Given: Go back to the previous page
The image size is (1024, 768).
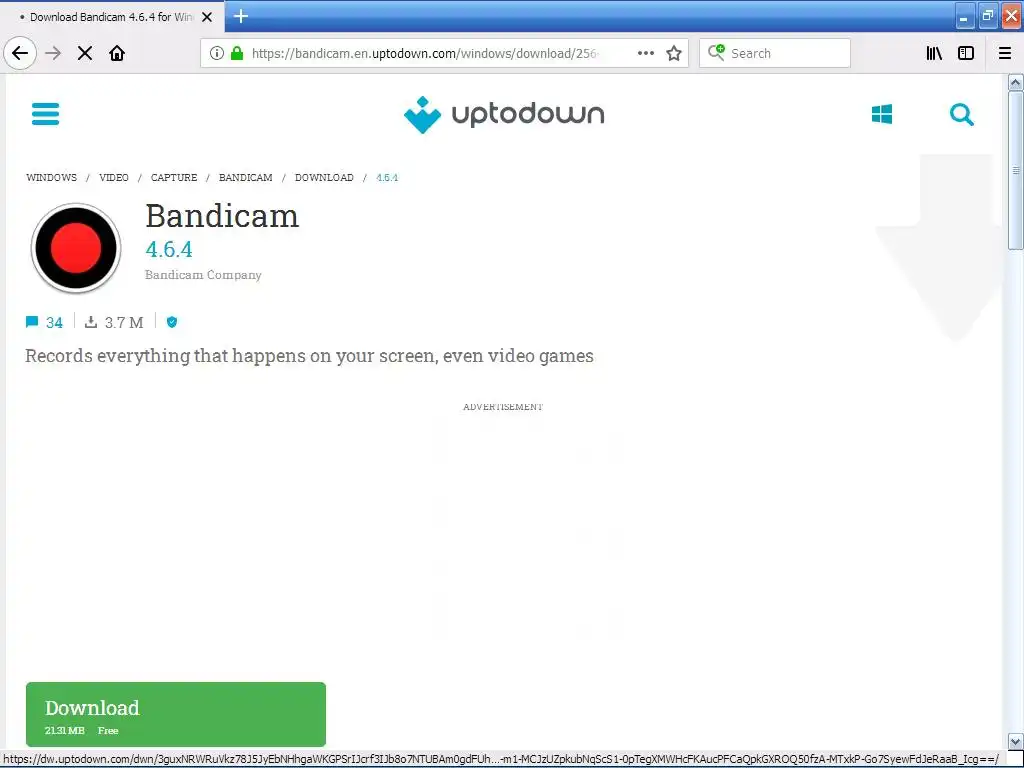Looking at the screenshot, I should point(20,53).
